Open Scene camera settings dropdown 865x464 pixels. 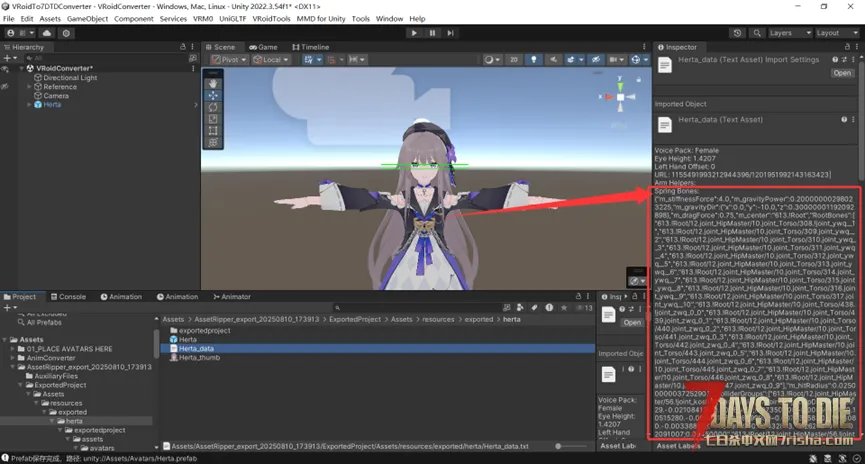pyautogui.click(x=616, y=60)
